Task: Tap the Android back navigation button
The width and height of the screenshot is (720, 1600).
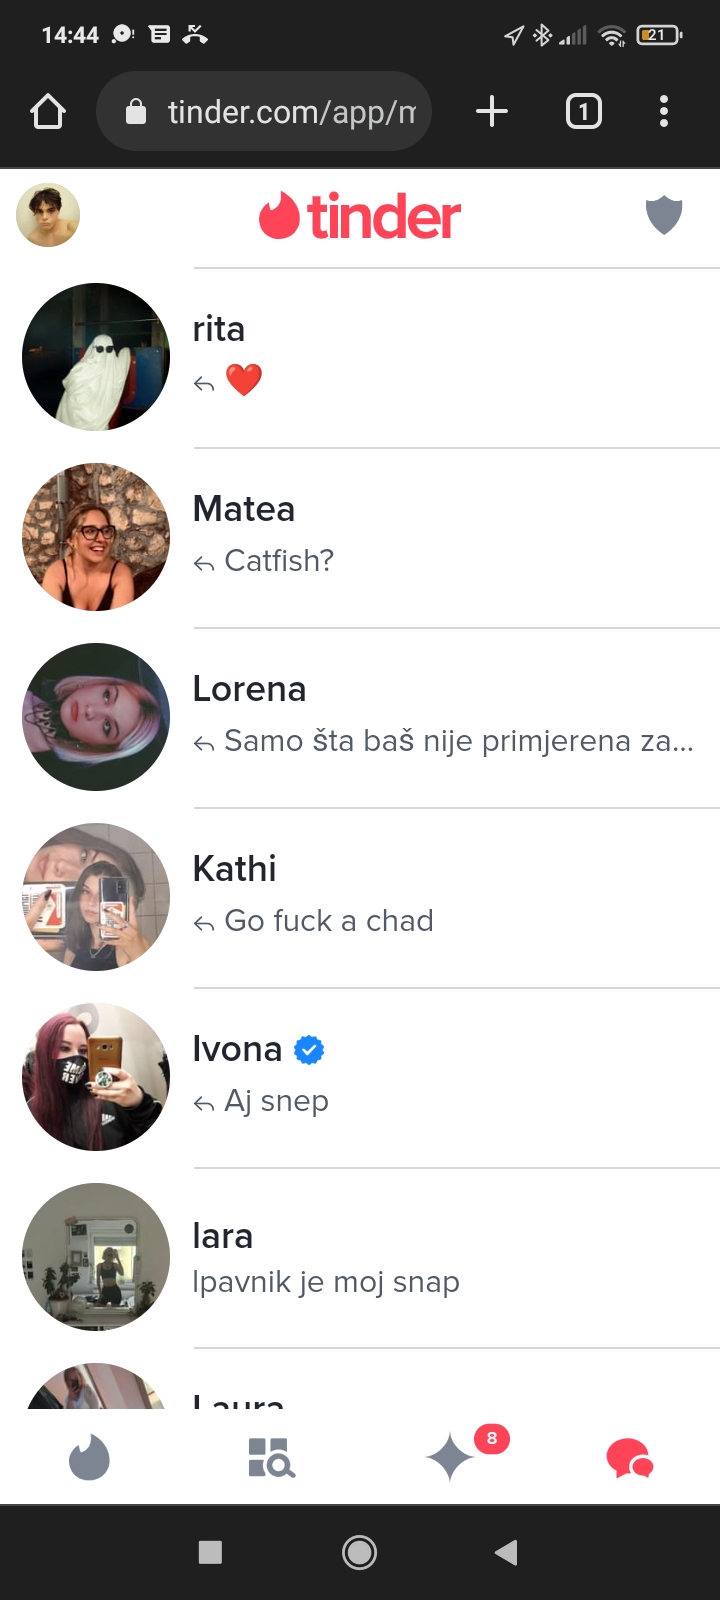Action: 506,1552
